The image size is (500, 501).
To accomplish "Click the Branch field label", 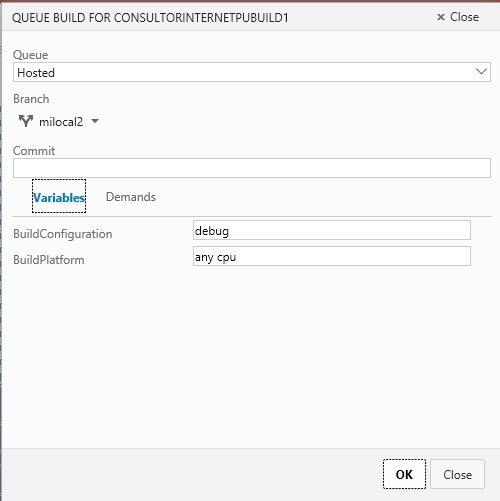I will coord(31,99).
